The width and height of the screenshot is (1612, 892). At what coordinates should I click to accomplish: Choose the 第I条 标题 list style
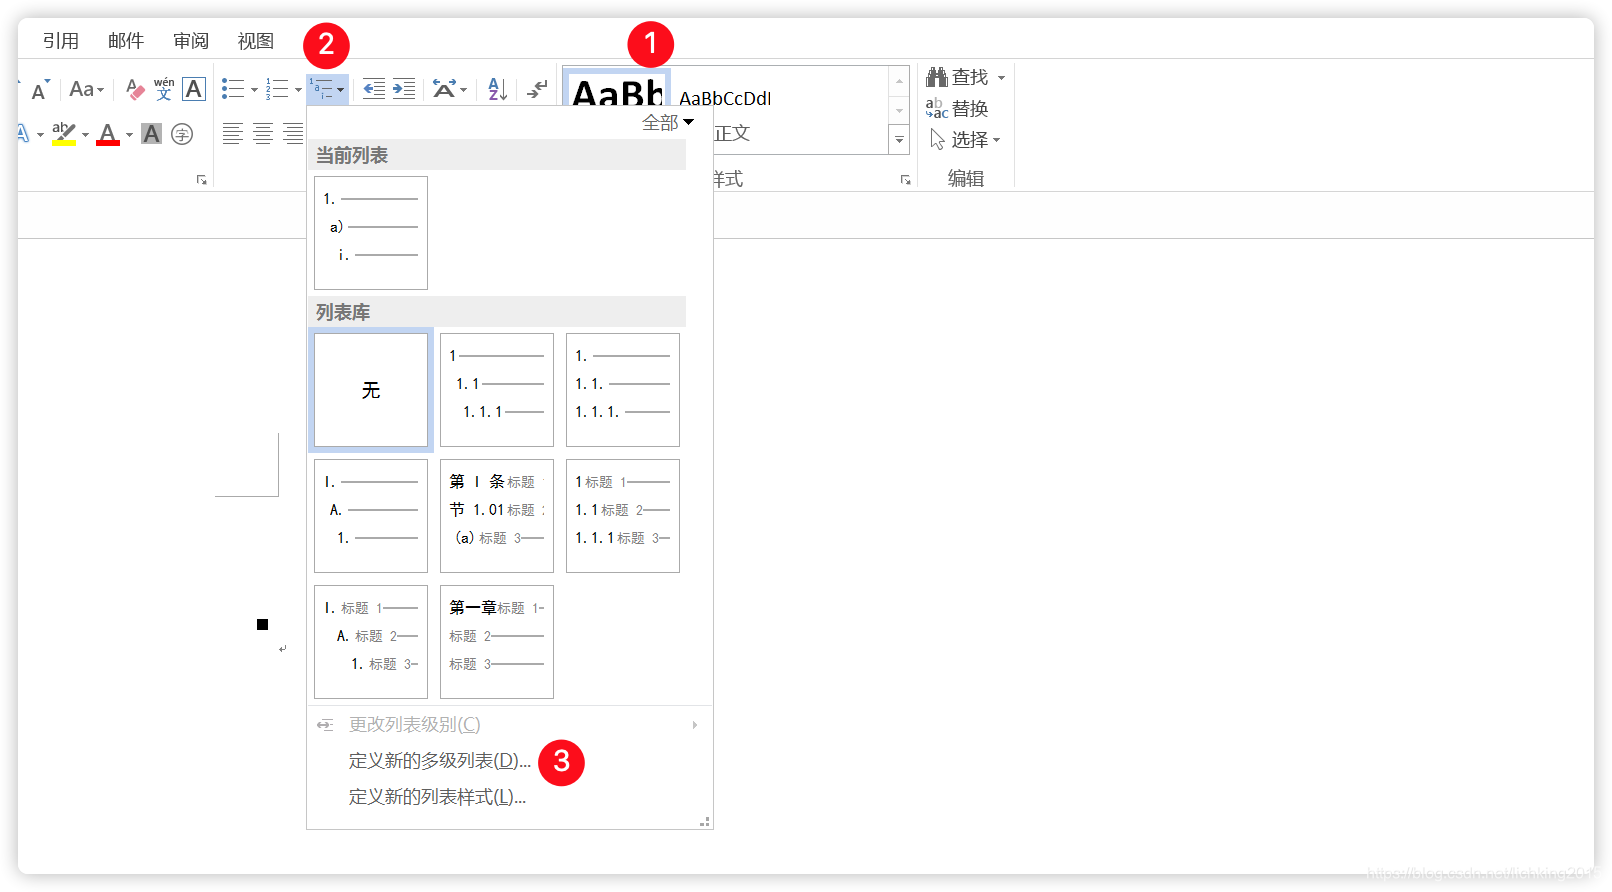point(497,516)
